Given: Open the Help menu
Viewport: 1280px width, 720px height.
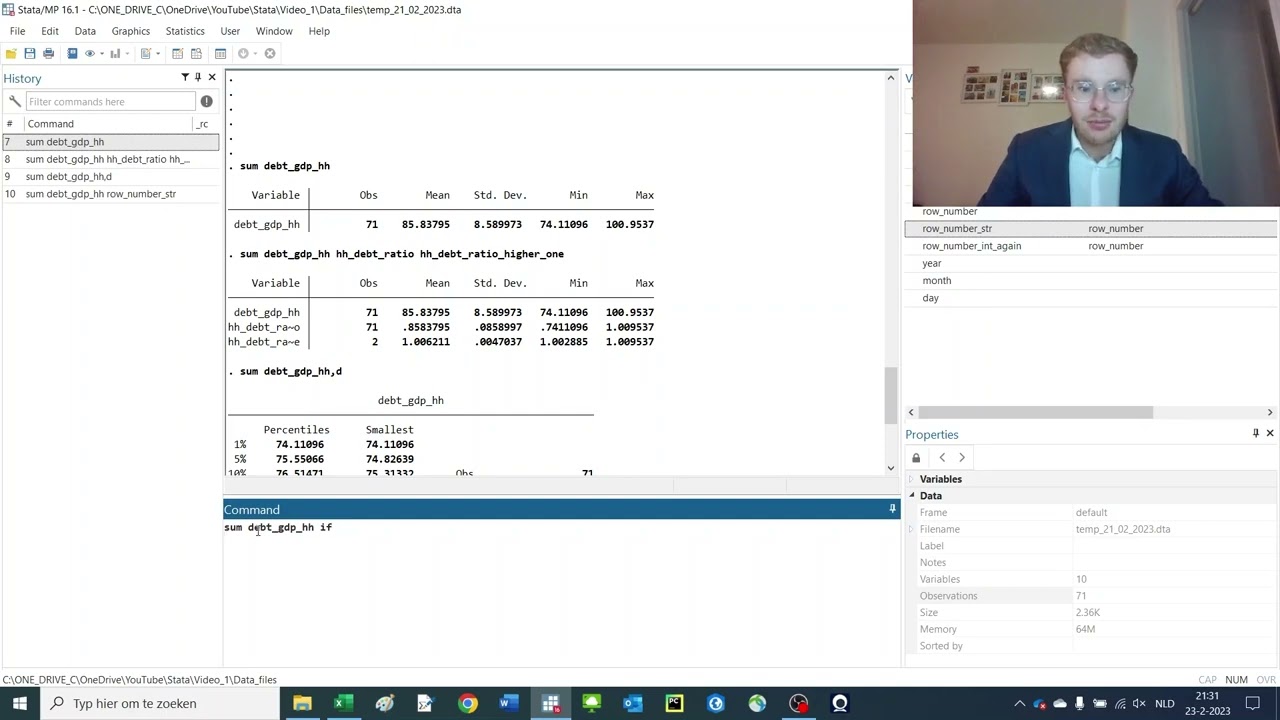Looking at the screenshot, I should click(319, 31).
